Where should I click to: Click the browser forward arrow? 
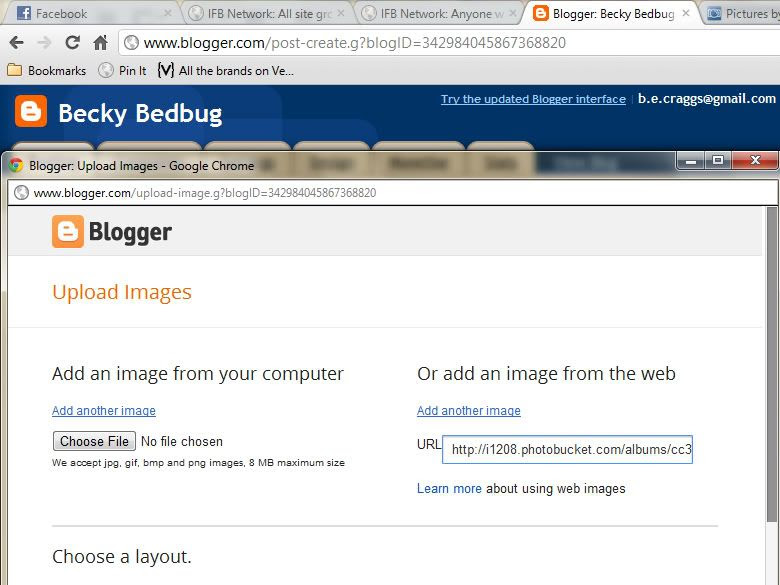44,43
